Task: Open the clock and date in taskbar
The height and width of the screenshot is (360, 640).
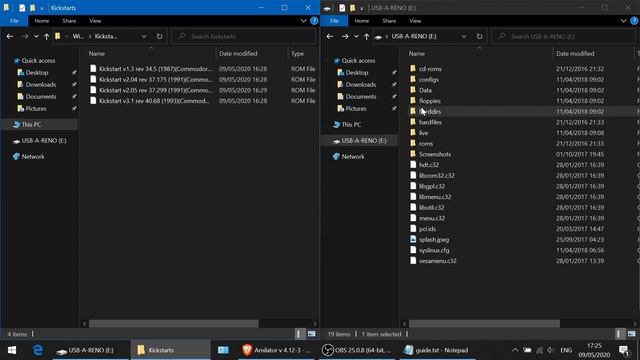Action: (x=594, y=350)
